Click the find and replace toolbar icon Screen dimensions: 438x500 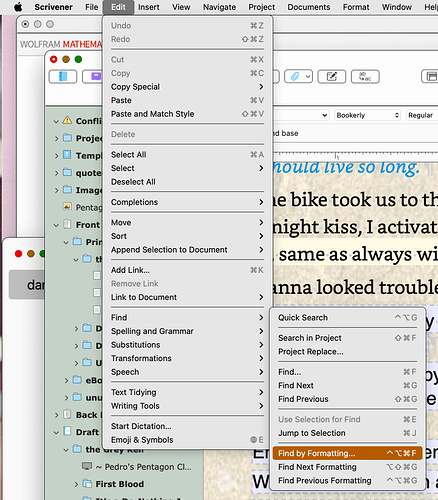365,77
